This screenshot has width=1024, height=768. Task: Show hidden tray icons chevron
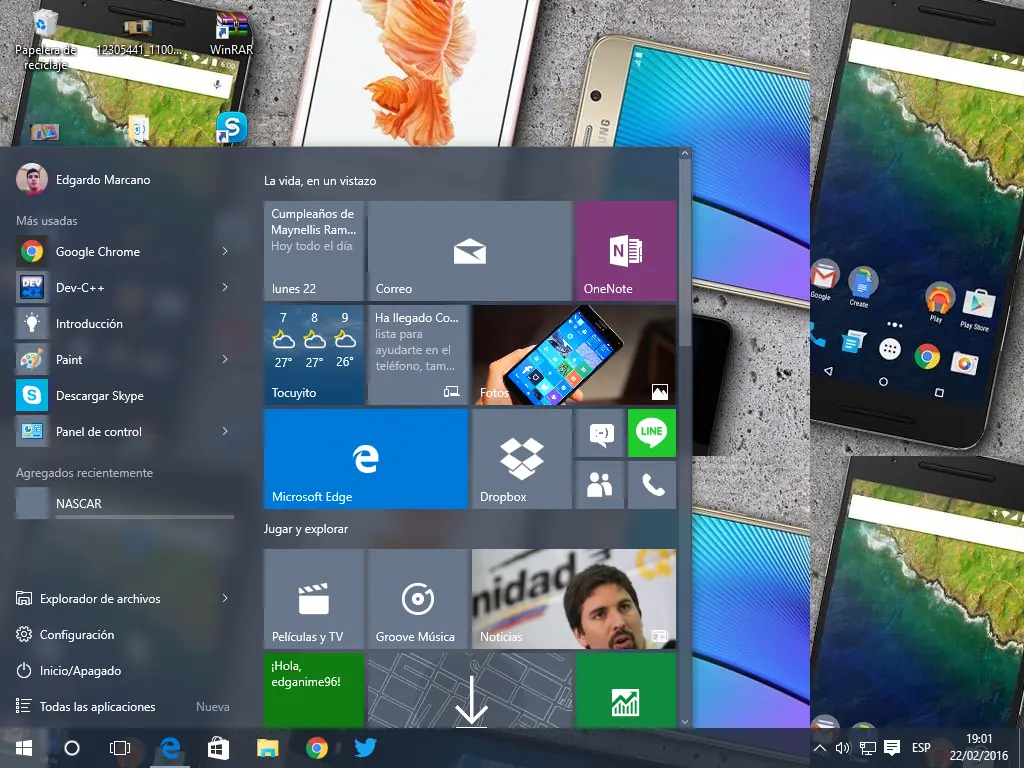click(820, 748)
